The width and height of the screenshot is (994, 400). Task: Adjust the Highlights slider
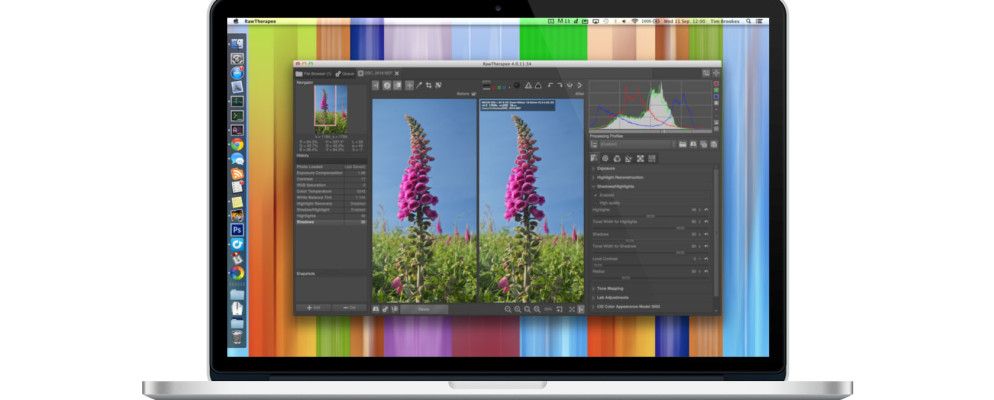click(650, 216)
